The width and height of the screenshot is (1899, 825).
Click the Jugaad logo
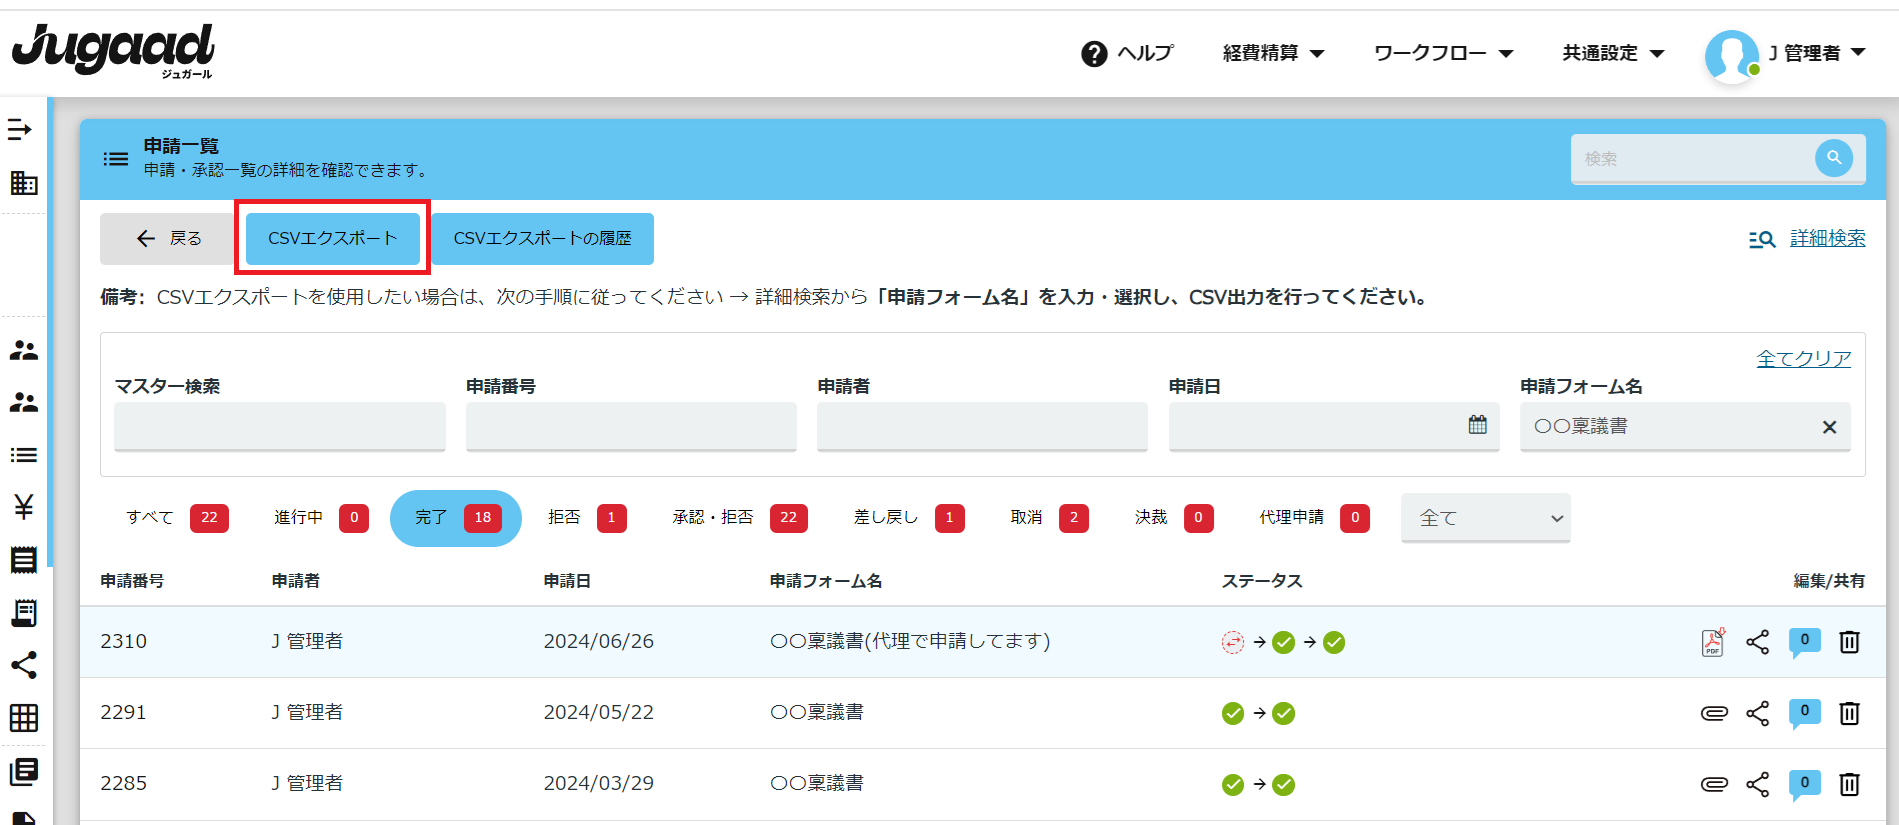[113, 51]
